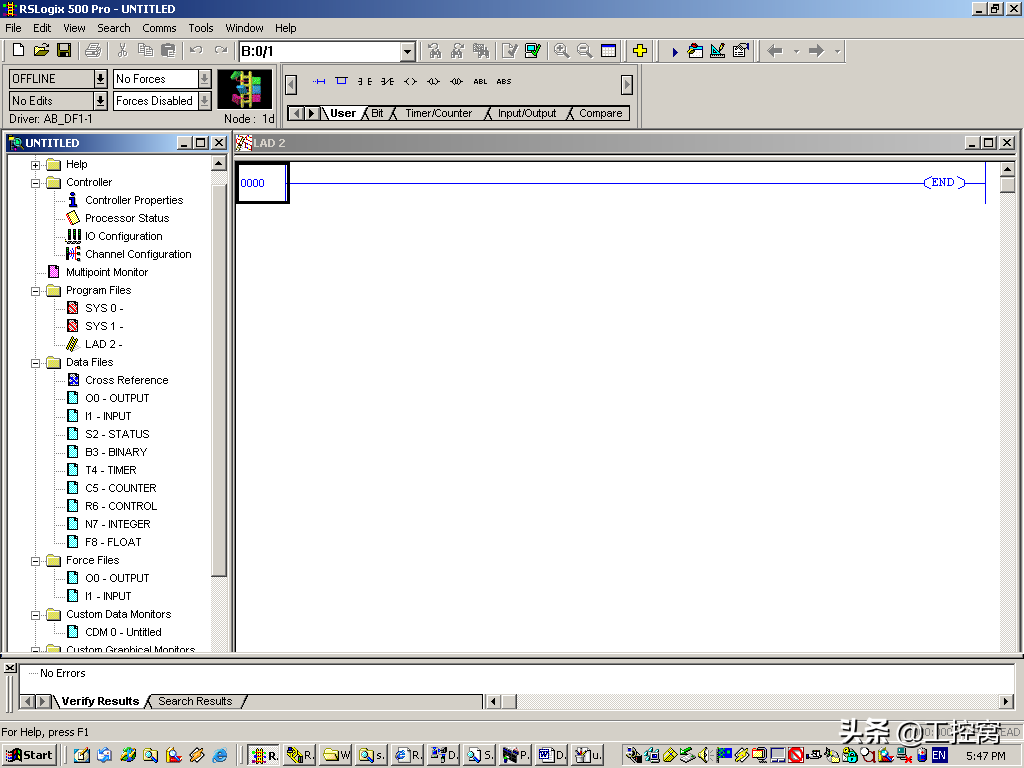Switch to the Input/Output instruction tab
The height and width of the screenshot is (768, 1024).
527,113
